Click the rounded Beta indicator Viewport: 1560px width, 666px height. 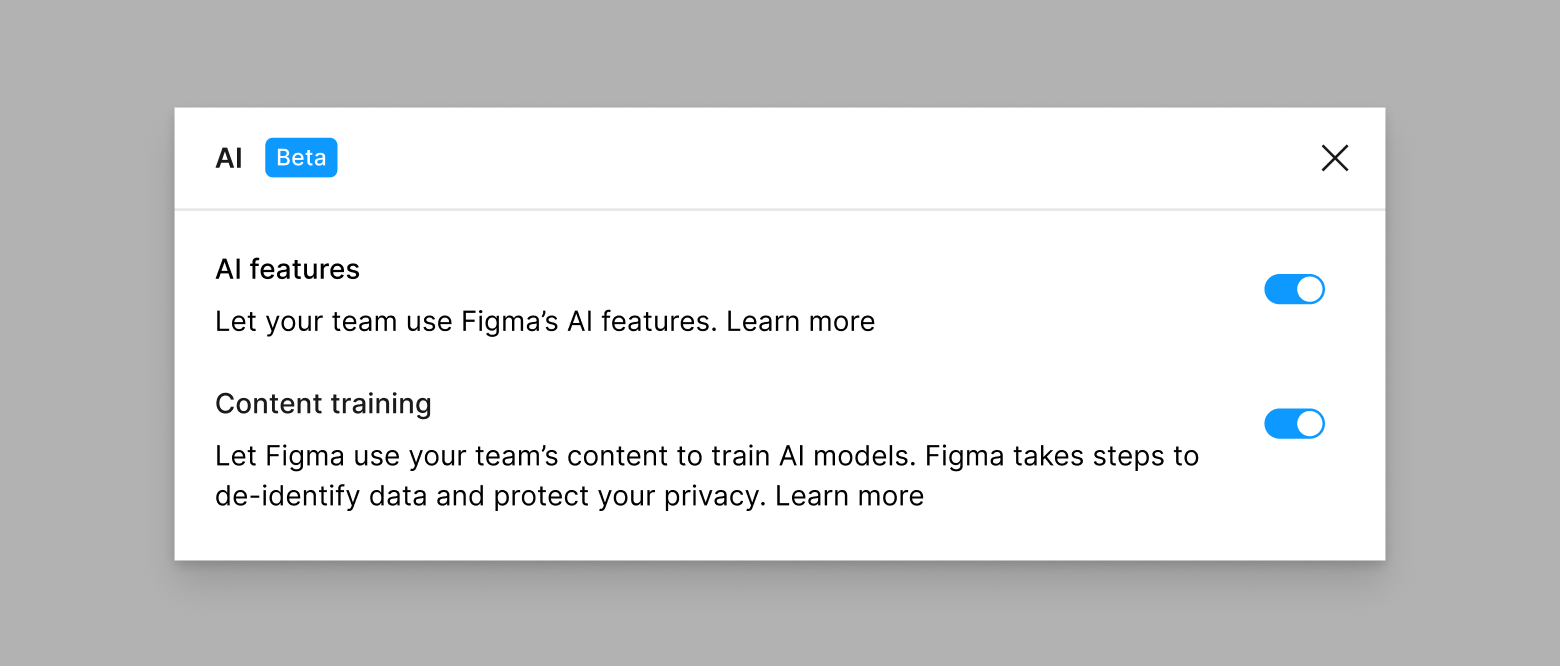click(x=301, y=157)
